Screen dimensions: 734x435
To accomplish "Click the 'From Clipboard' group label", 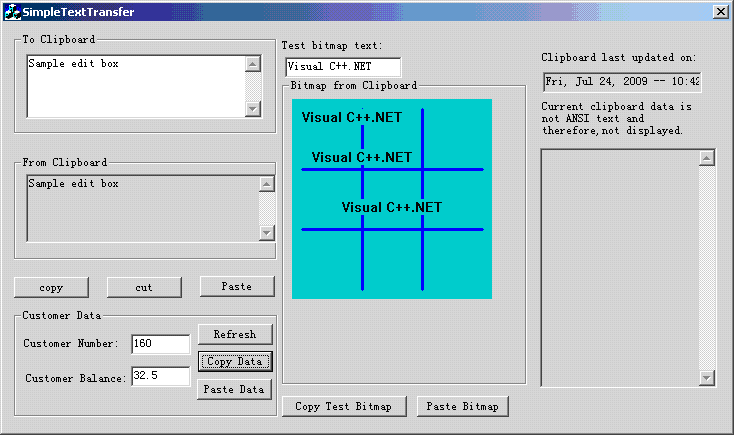I will [65, 162].
